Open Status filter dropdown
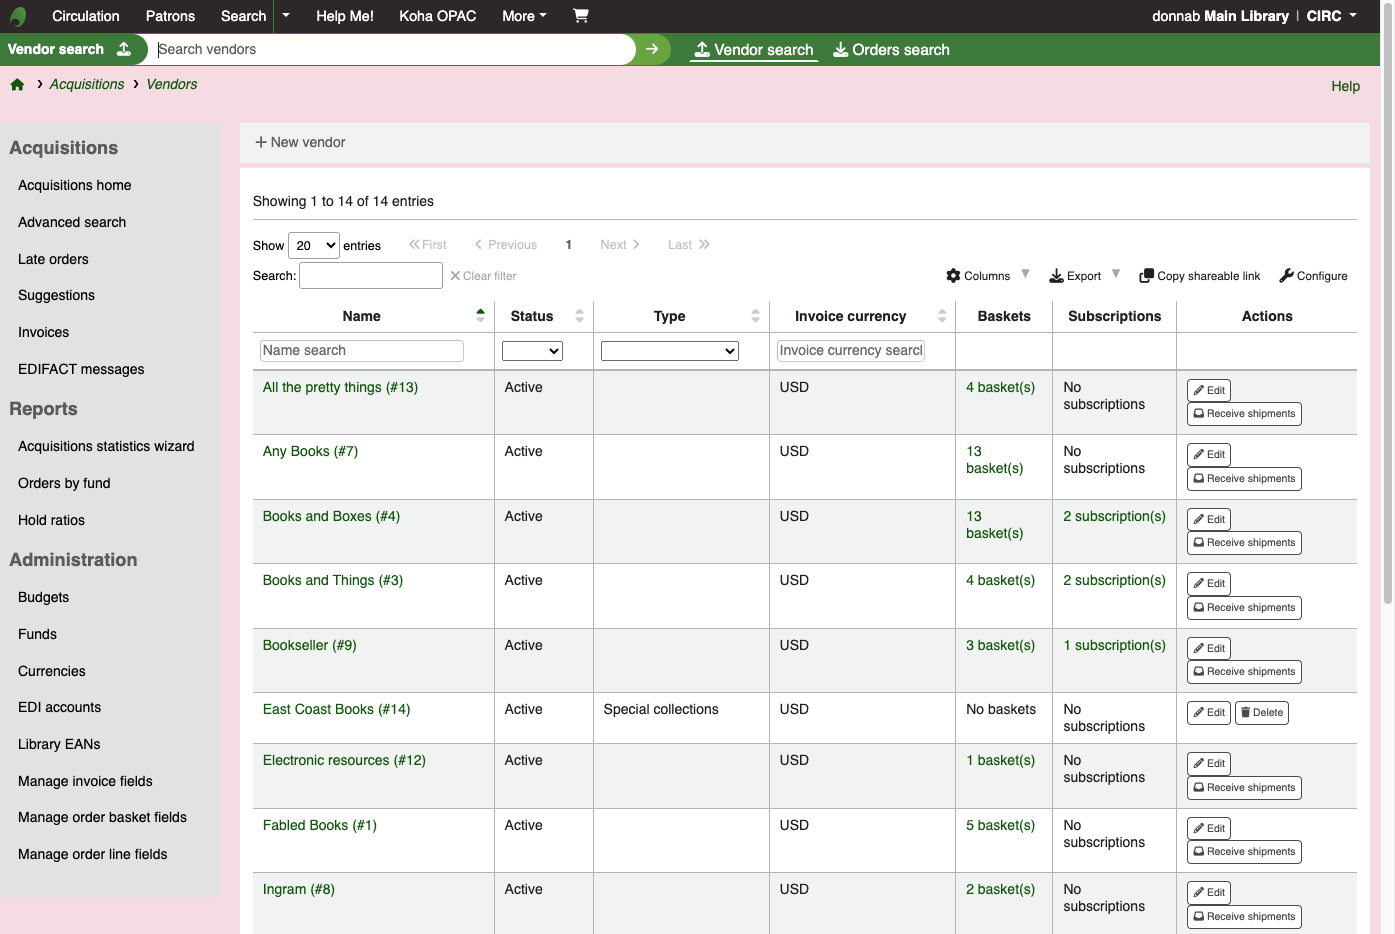The width and height of the screenshot is (1395, 934). click(x=532, y=351)
